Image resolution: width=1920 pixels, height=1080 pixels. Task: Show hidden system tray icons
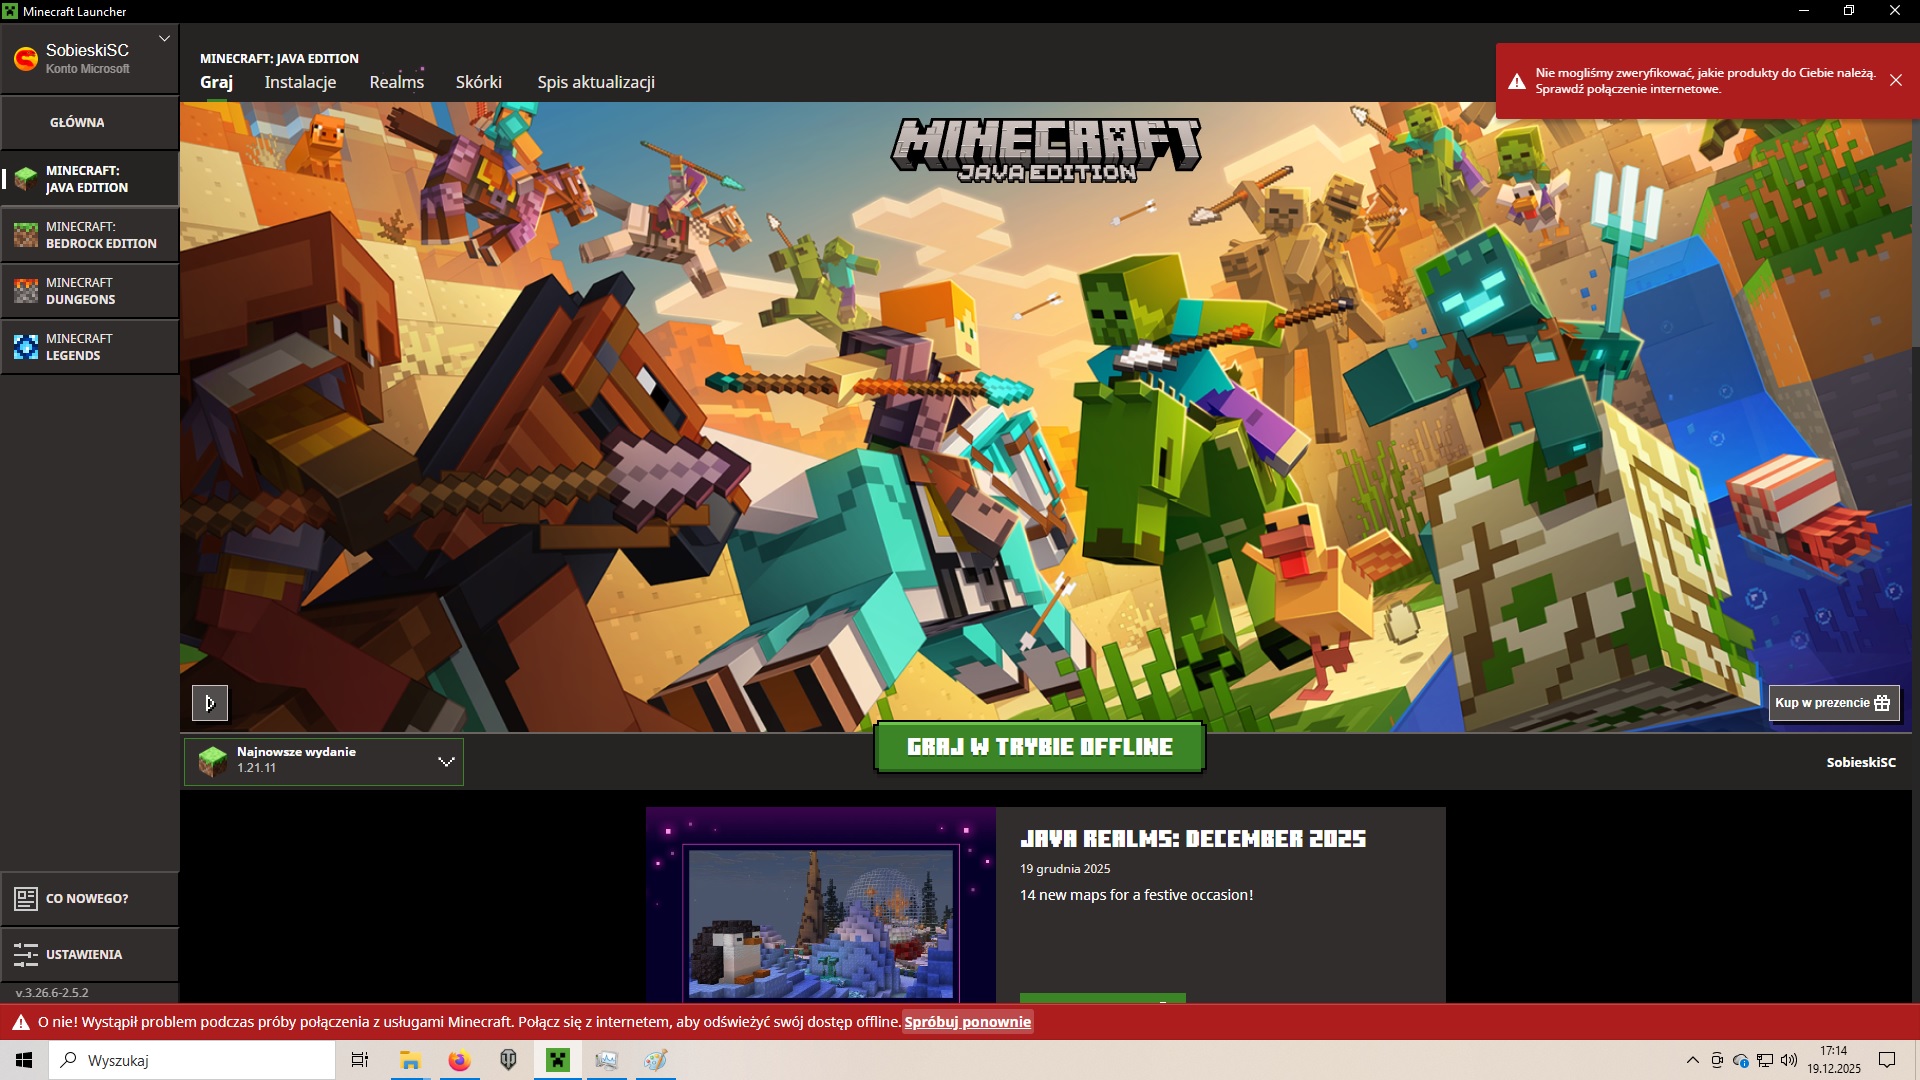pos(1692,1060)
